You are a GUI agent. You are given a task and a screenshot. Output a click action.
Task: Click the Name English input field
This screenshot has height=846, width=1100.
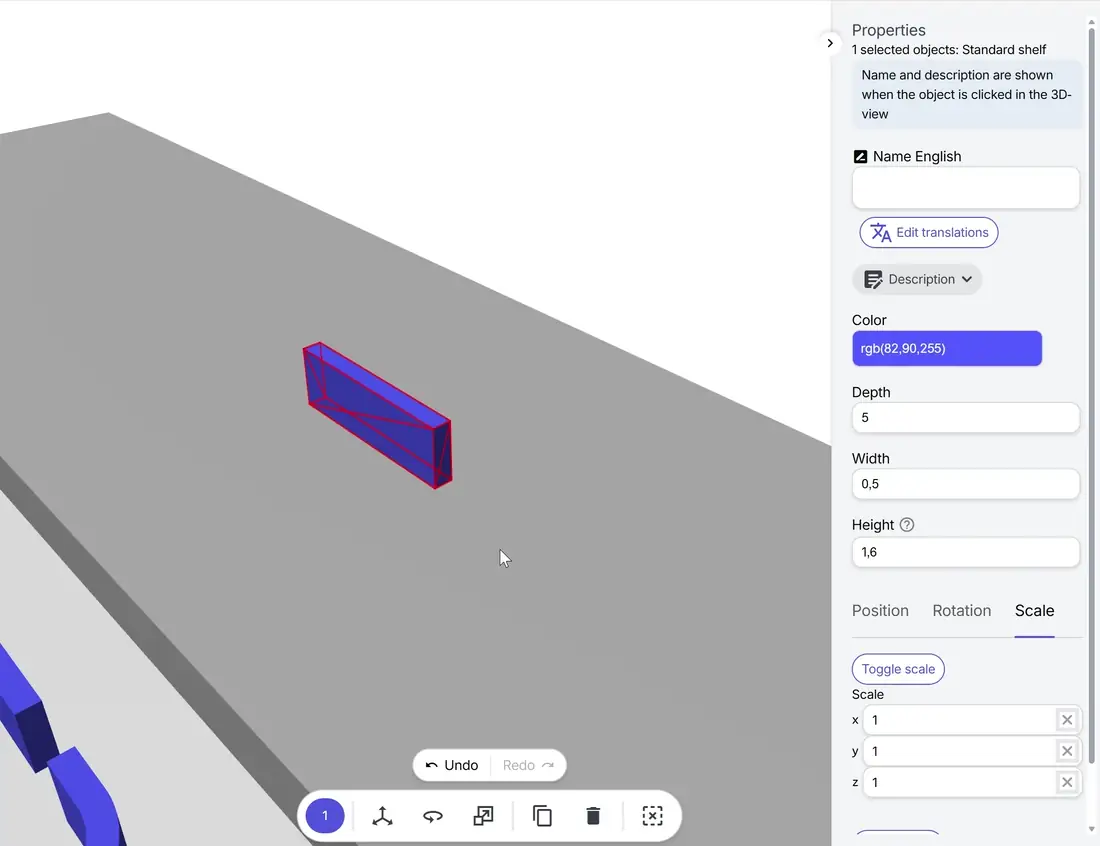[965, 188]
